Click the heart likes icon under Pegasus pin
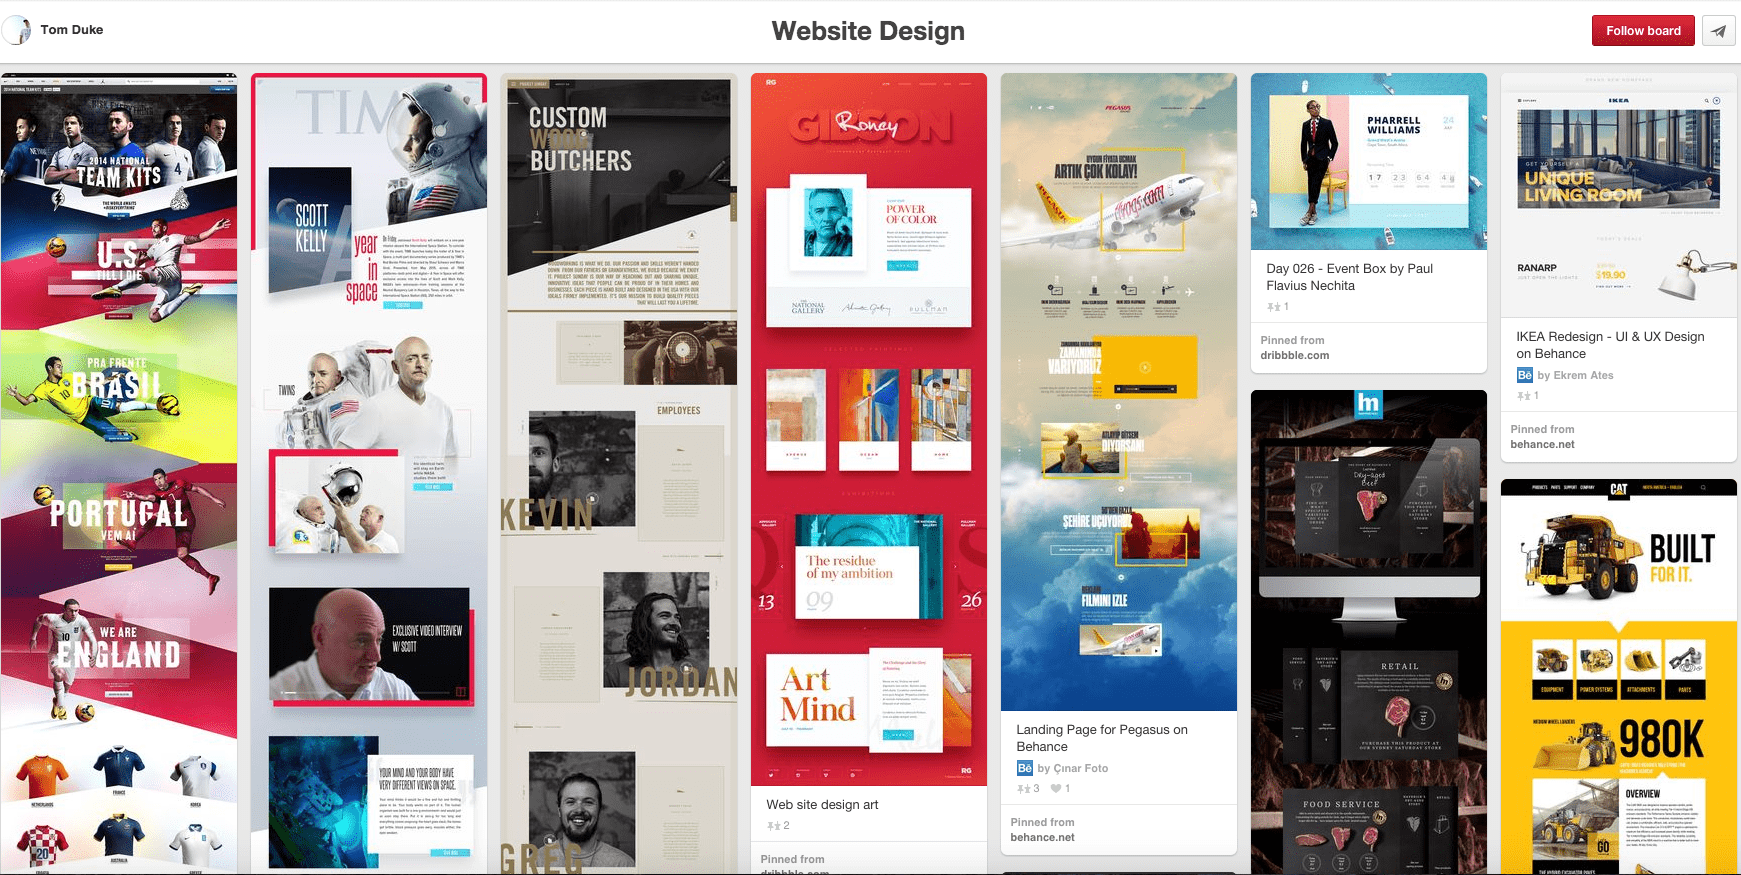The height and width of the screenshot is (875, 1741). [1056, 789]
